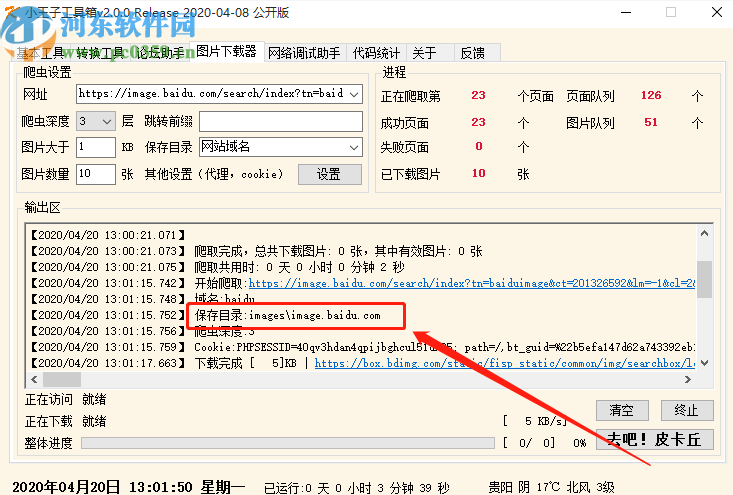This screenshot has height=495, width=733.
Task: Click the 保存目录:images\image.baidu.com log line
Action: [287, 316]
